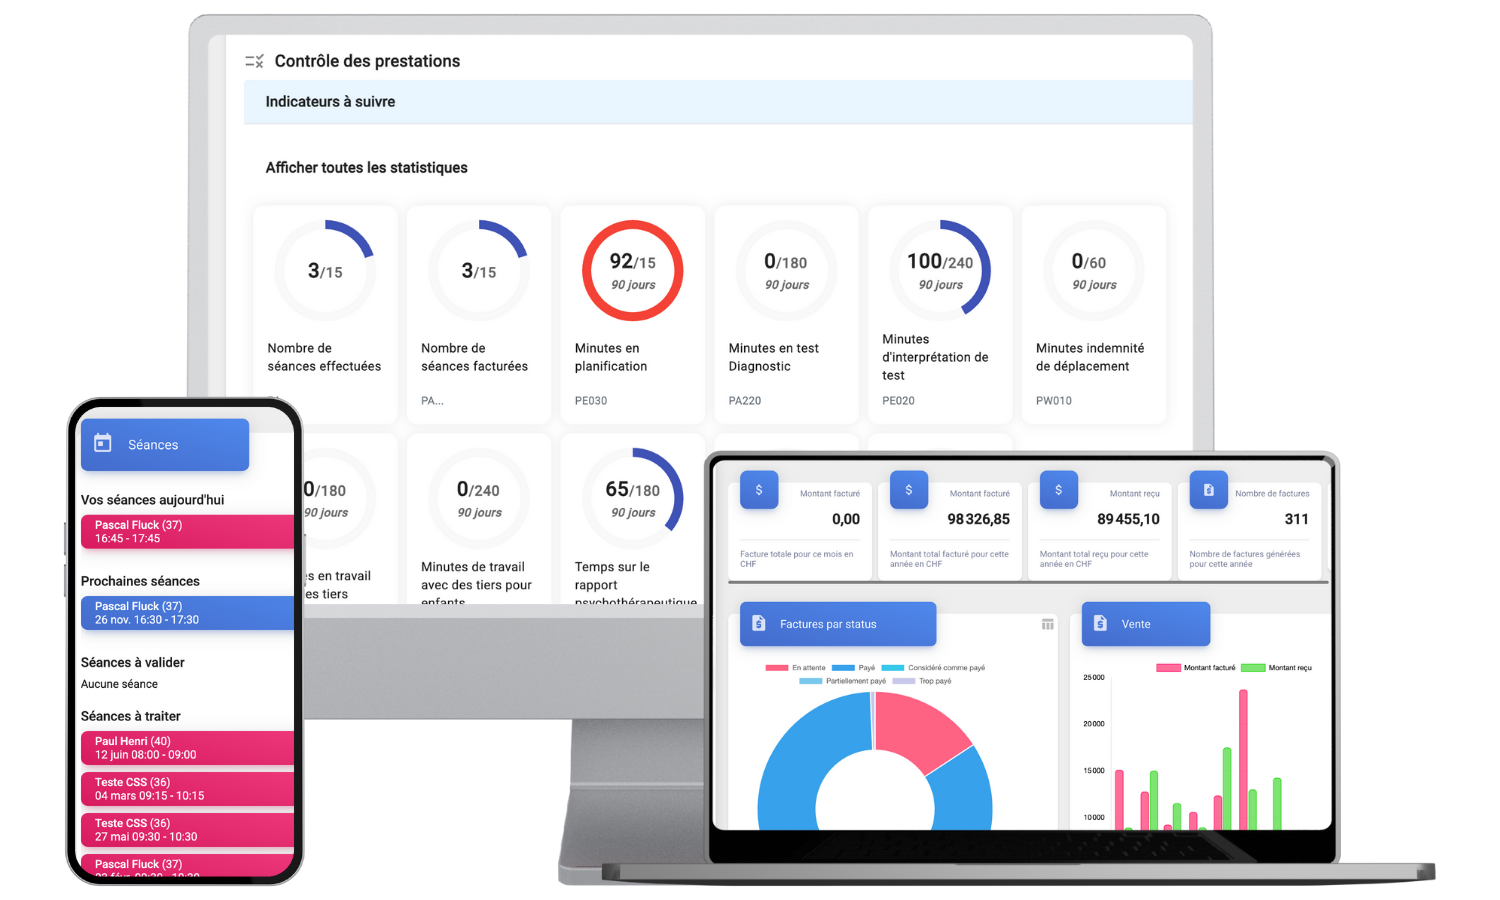Toggle Montant reçu series in the Vente chart
This screenshot has height=900, width=1500.
pos(1276,668)
